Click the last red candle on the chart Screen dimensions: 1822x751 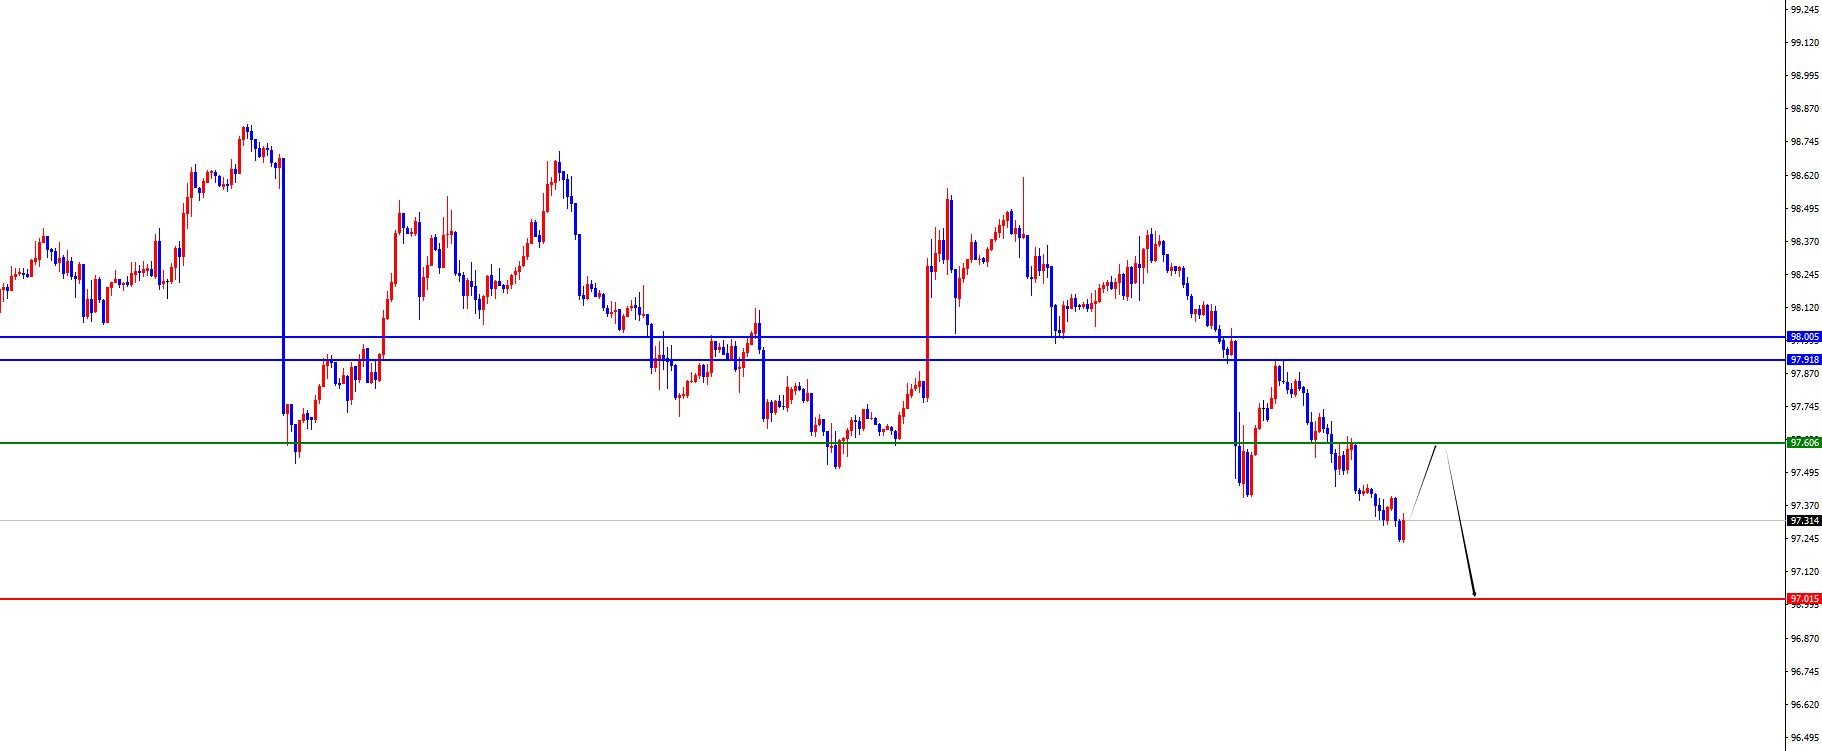1404,529
